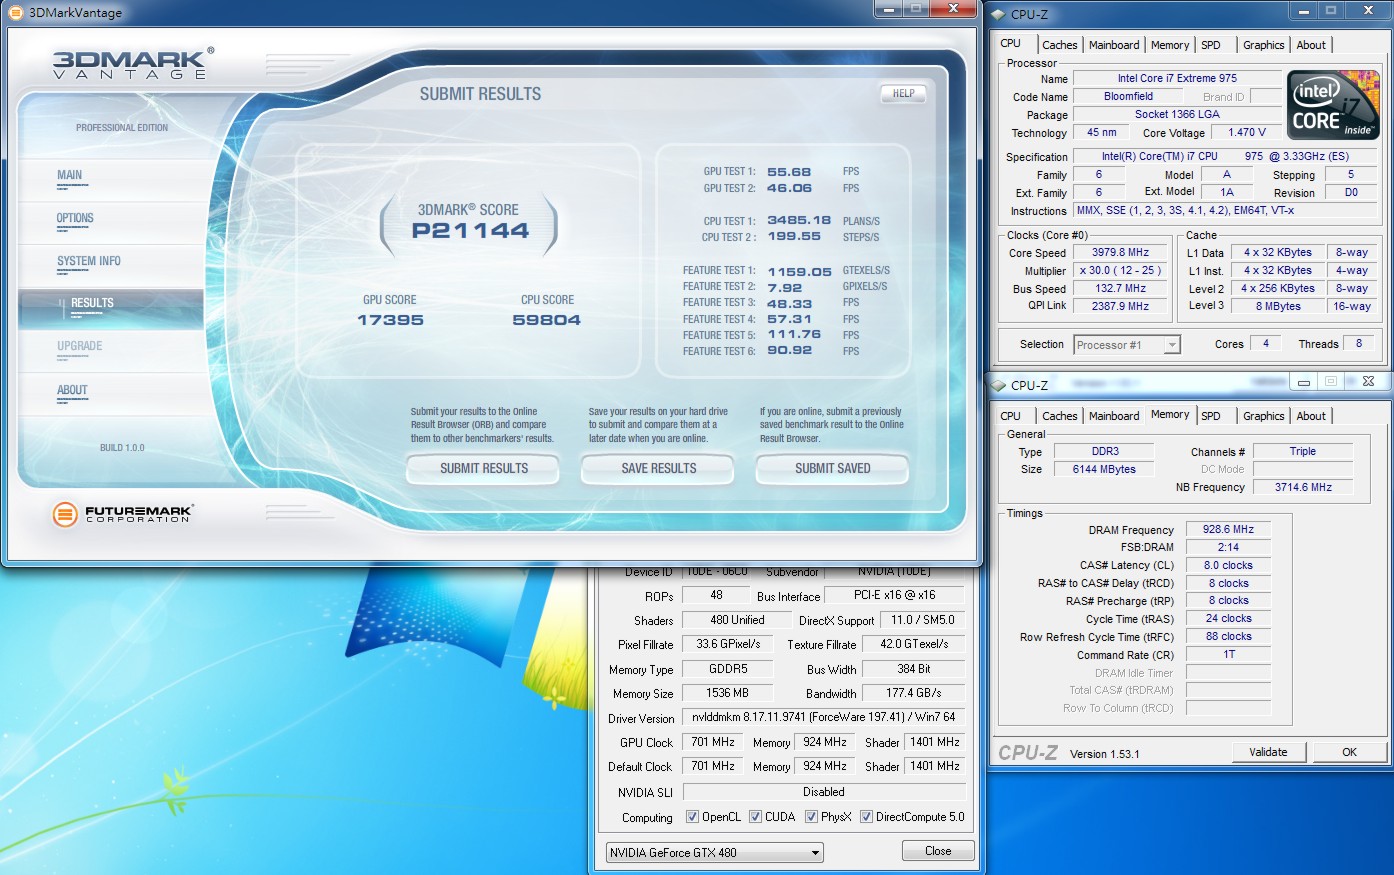Click the Futuremark Corporation logo

pos(122,514)
